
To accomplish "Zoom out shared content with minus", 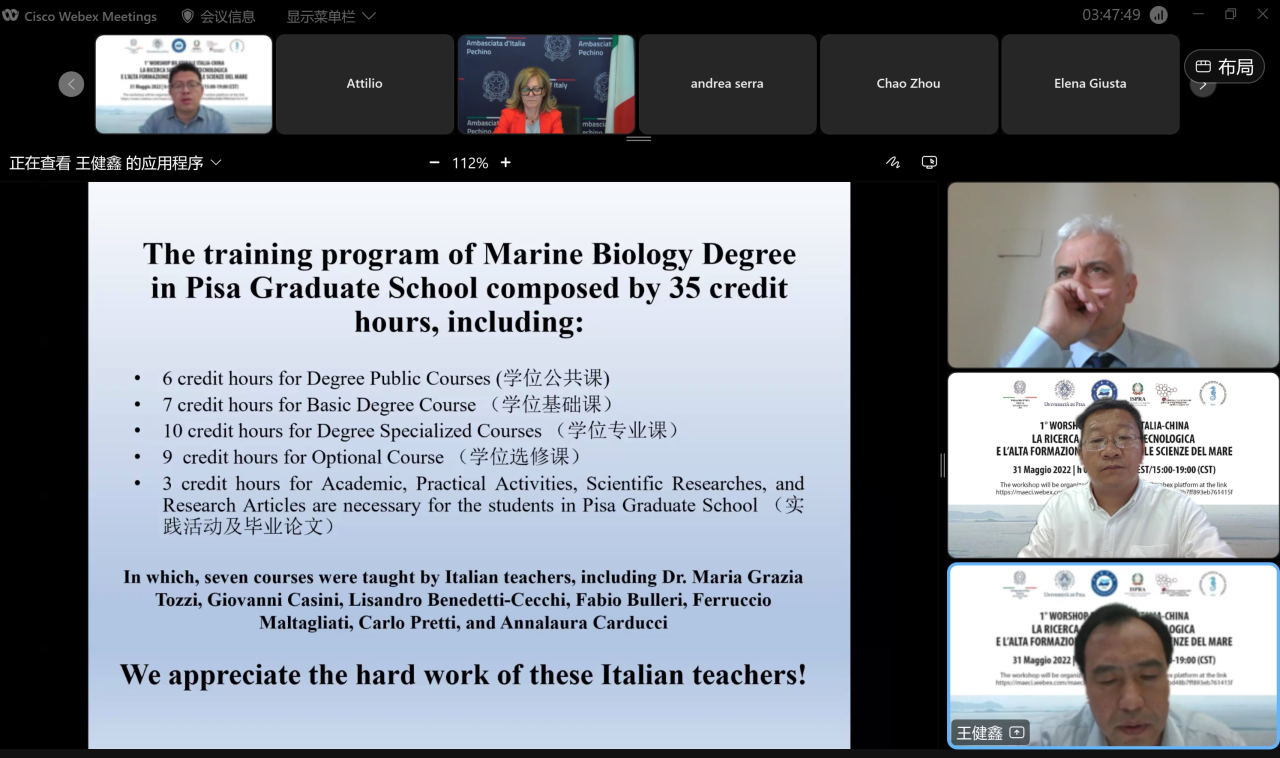I will 434,163.
